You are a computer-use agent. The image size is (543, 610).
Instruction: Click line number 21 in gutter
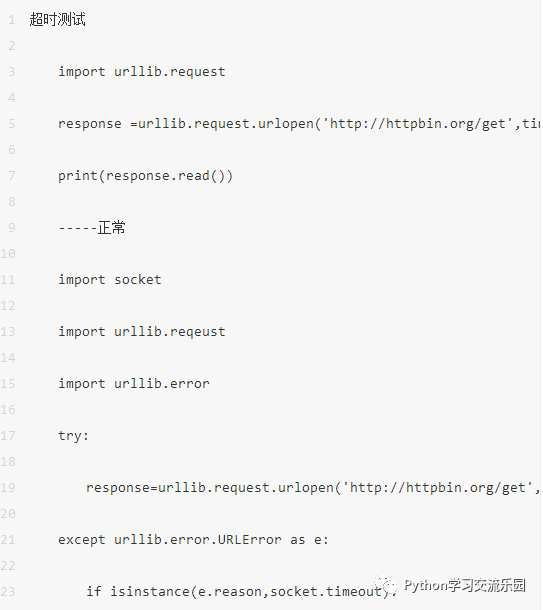(x=8, y=540)
